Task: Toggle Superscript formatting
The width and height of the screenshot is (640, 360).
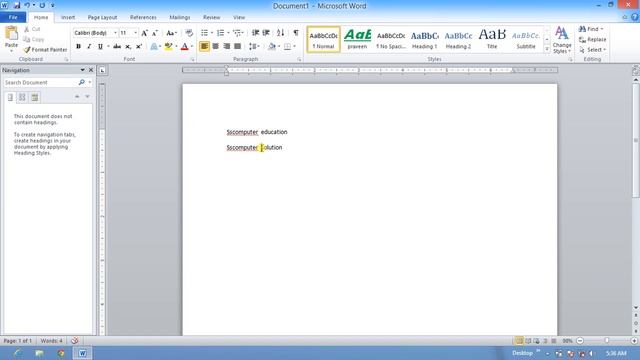Action: [139, 47]
